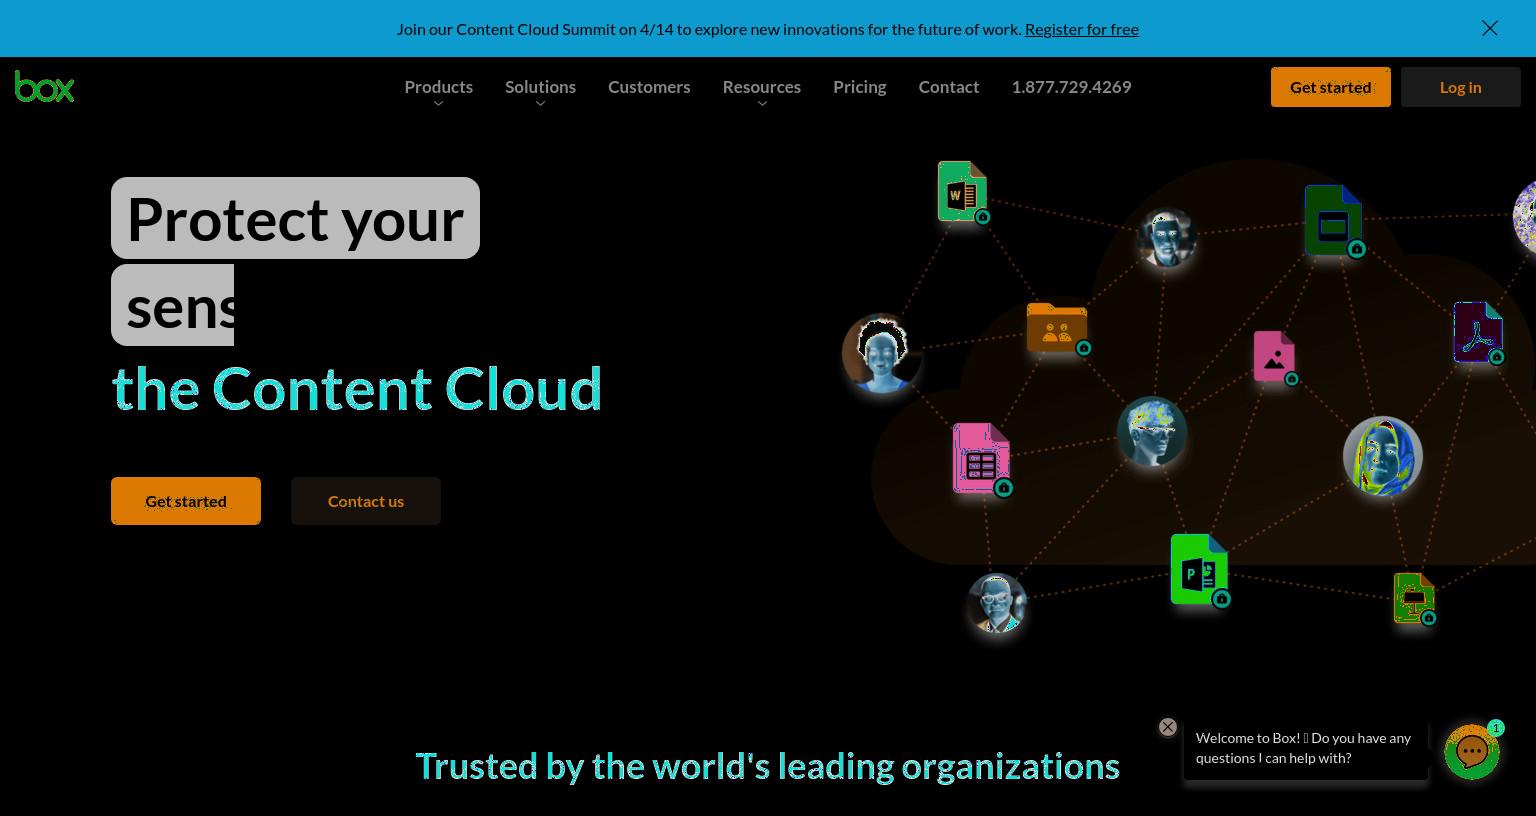
Task: Click the green PowerPoint file icon
Action: 1199,569
